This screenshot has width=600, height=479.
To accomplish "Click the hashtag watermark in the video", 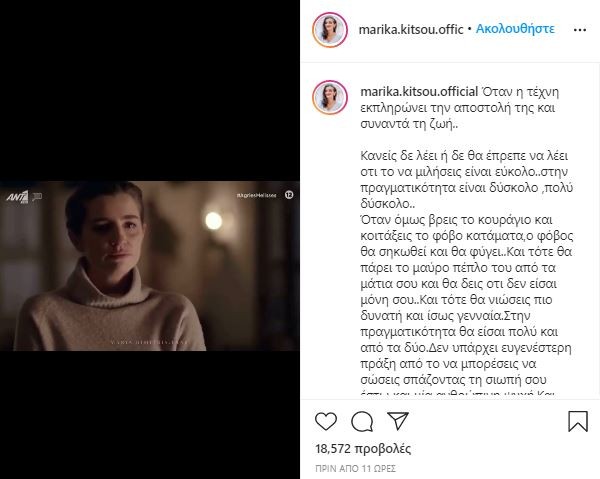I will coord(256,195).
